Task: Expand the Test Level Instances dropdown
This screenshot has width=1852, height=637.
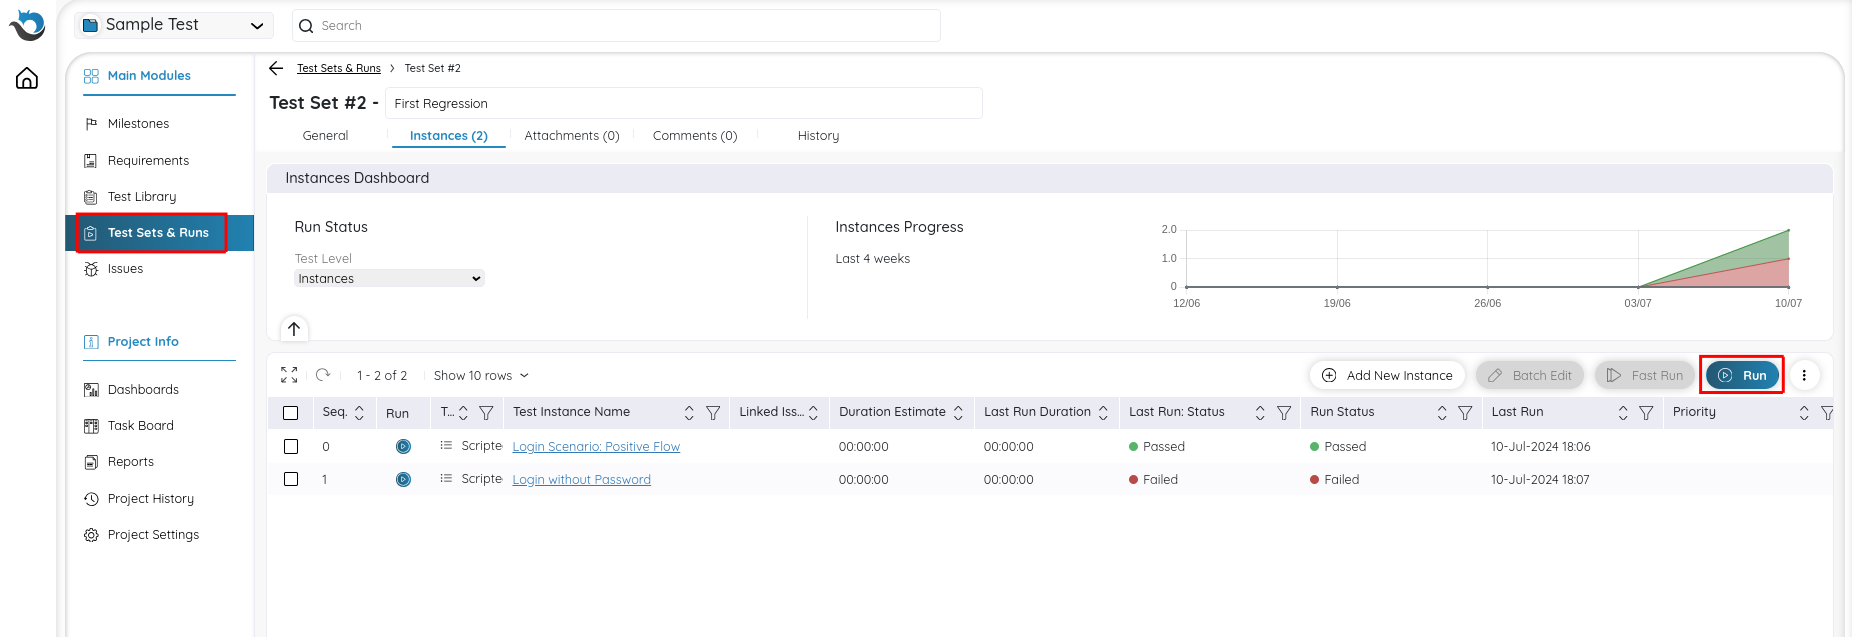Action: click(389, 279)
